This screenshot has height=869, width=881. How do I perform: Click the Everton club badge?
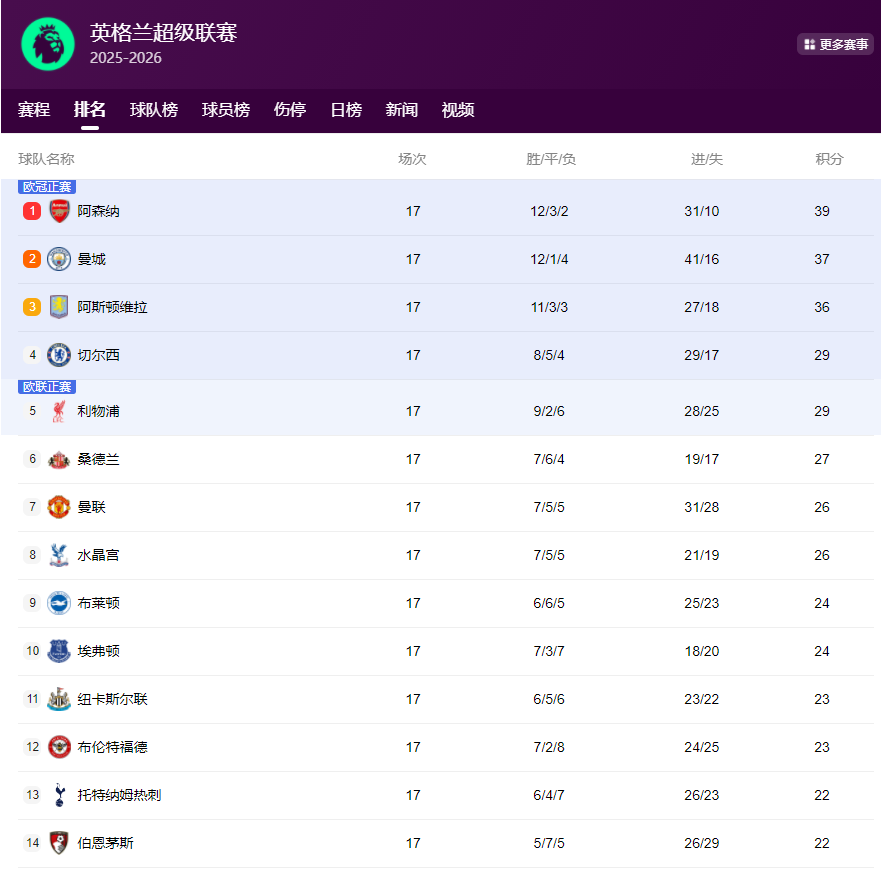pyautogui.click(x=59, y=651)
